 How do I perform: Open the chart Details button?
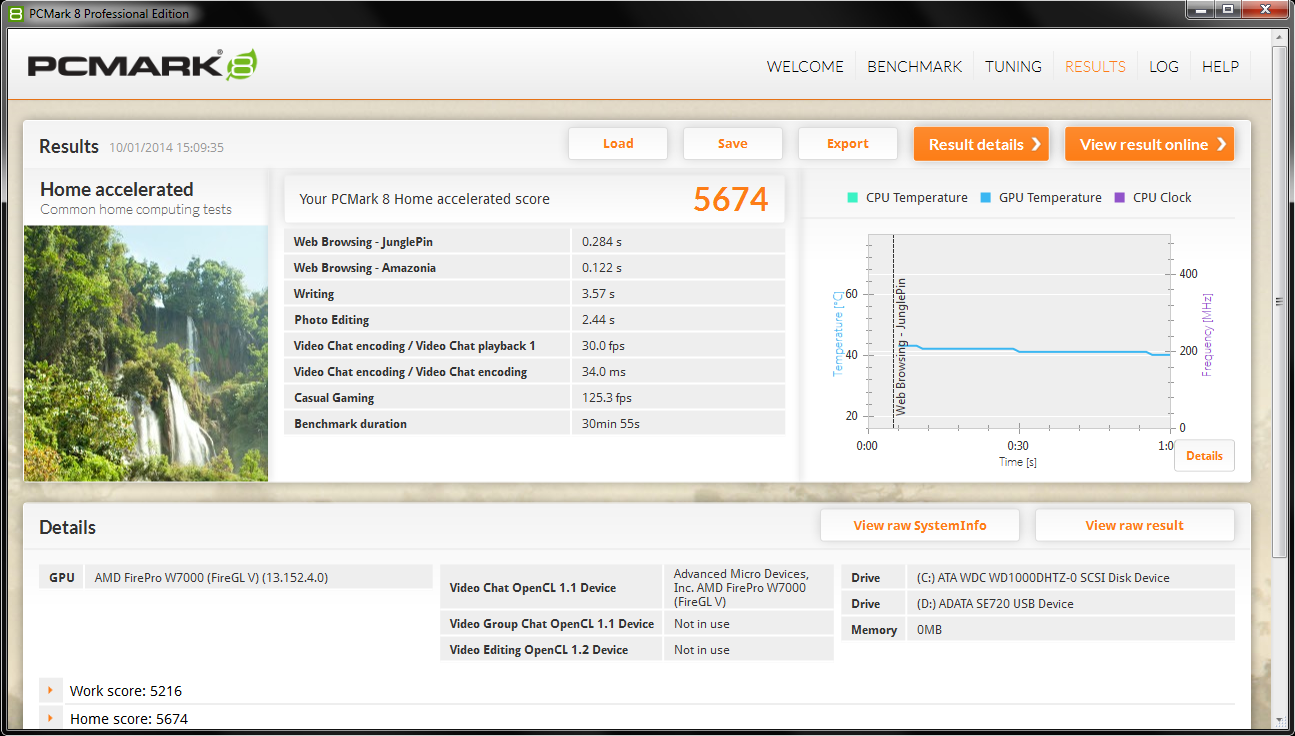(1204, 456)
